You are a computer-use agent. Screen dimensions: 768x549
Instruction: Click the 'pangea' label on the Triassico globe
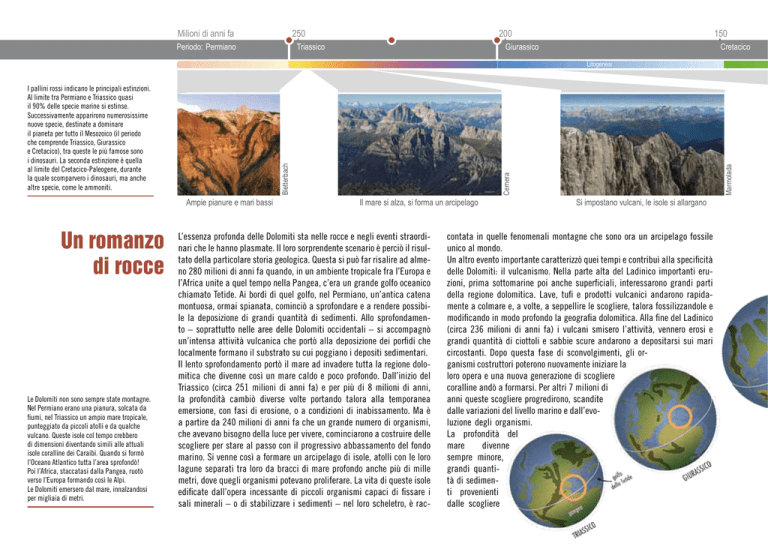tap(575, 510)
